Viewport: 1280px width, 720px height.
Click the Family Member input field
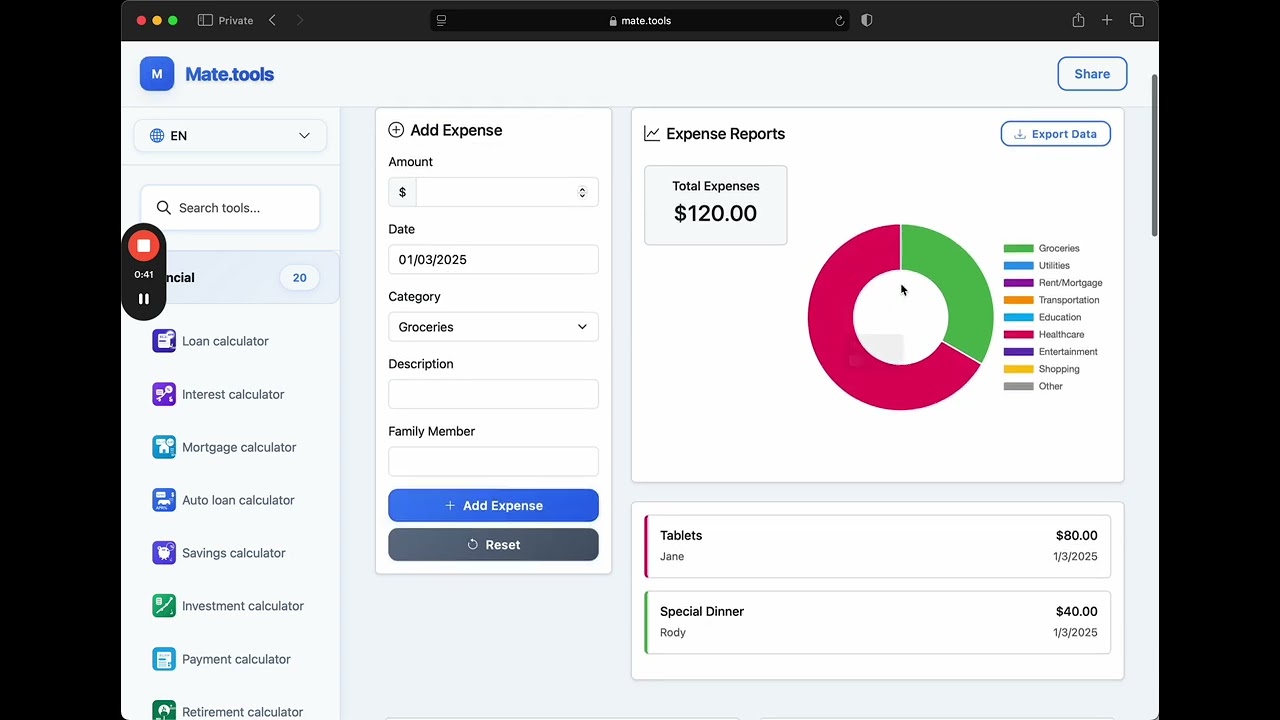[493, 461]
